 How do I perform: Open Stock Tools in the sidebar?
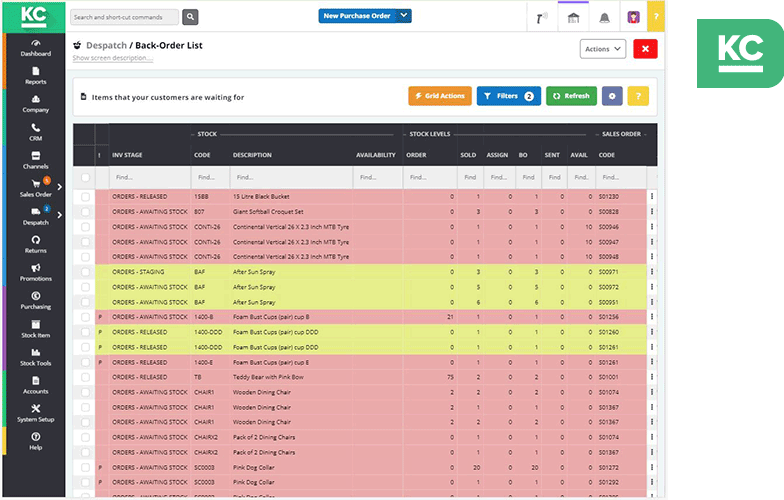[36, 357]
